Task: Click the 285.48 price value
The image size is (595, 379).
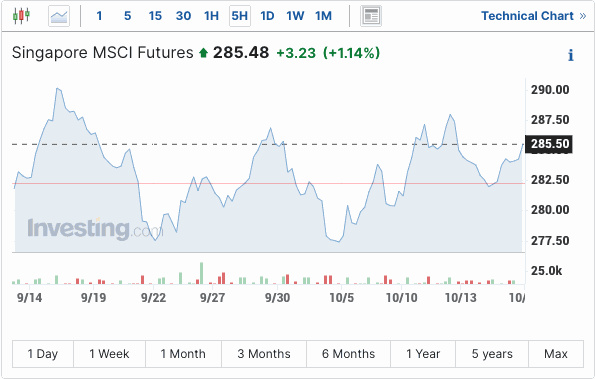Action: coord(241,53)
